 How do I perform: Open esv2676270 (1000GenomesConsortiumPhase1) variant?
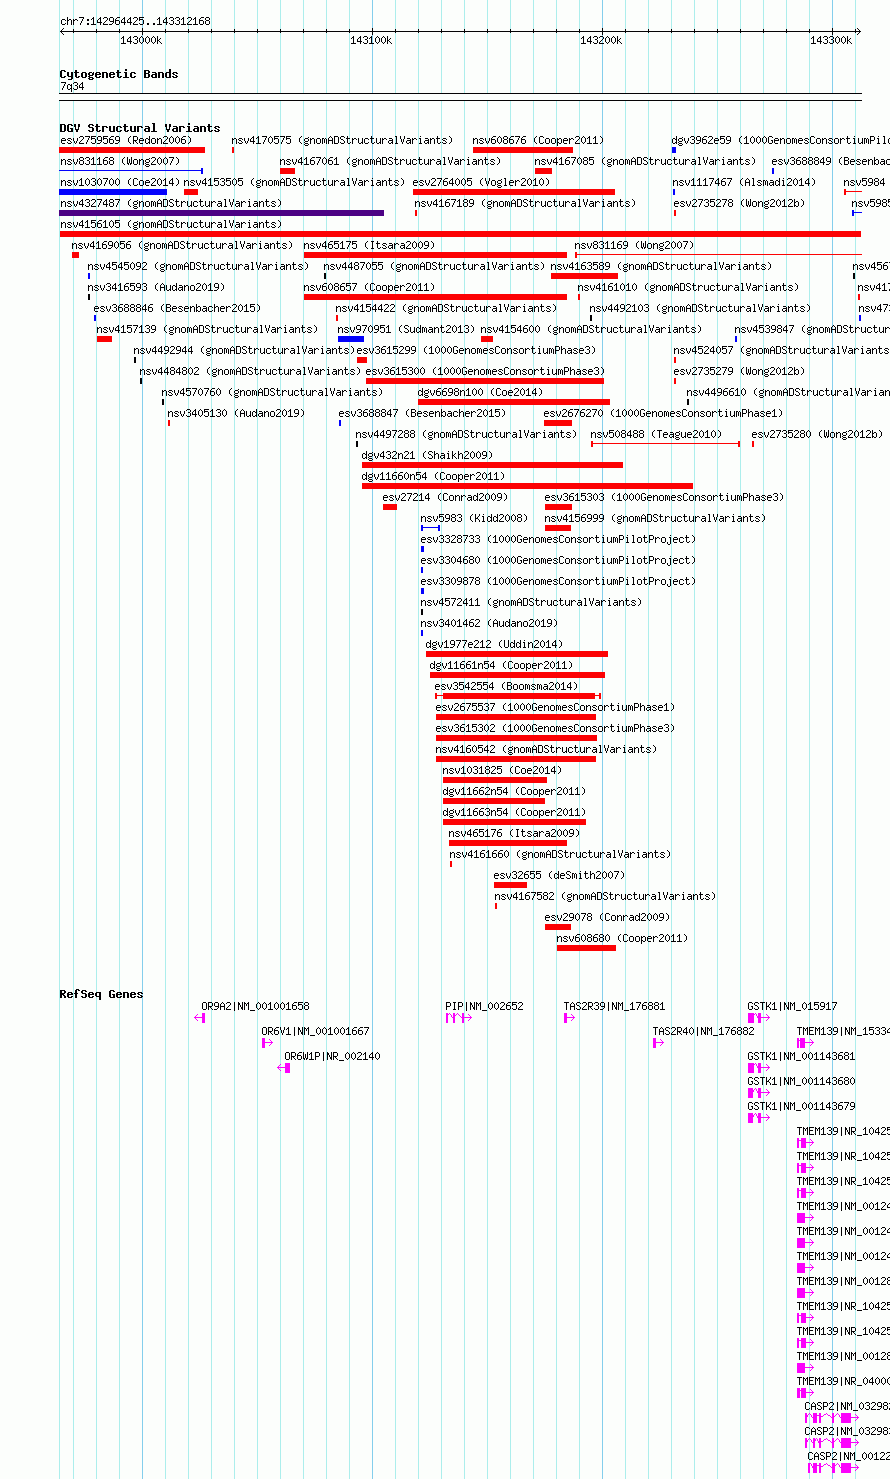[x=663, y=414]
